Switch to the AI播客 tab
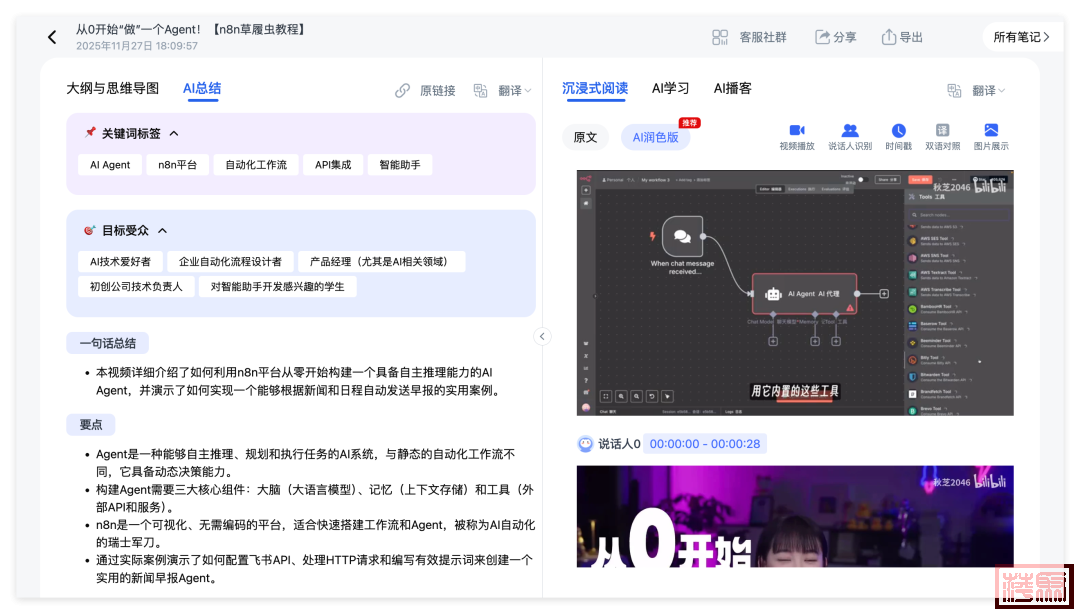 click(732, 88)
